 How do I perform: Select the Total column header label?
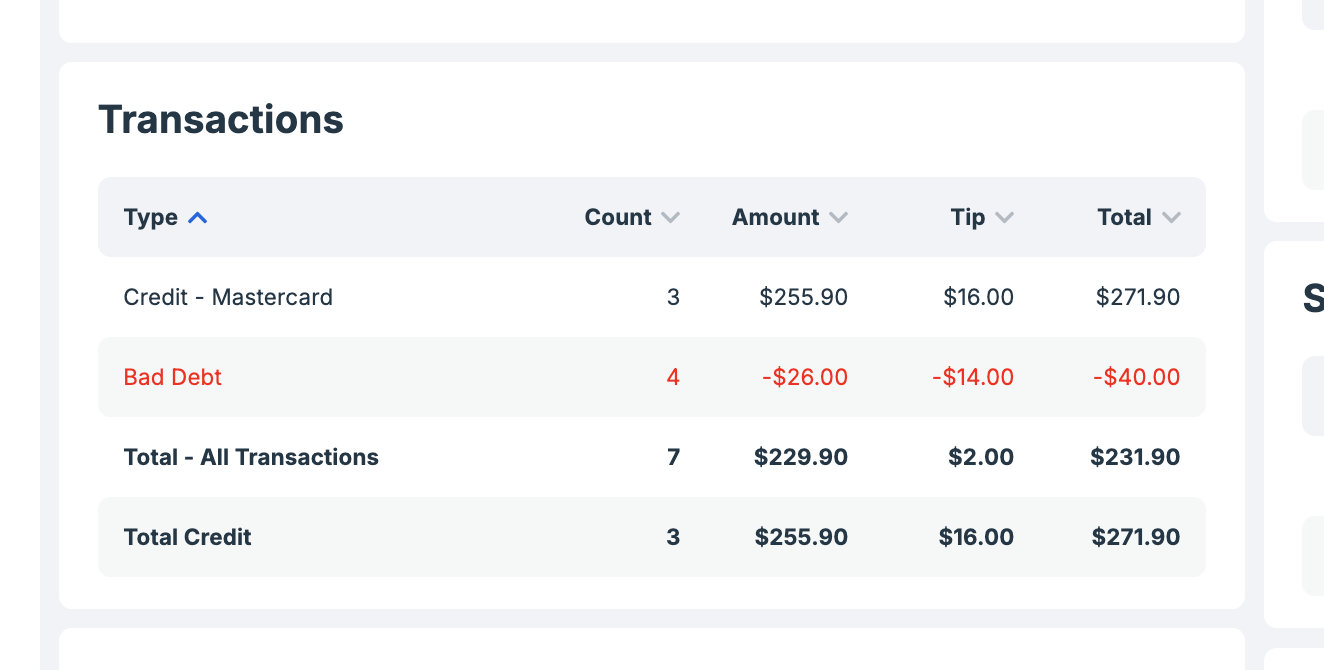coord(1124,217)
